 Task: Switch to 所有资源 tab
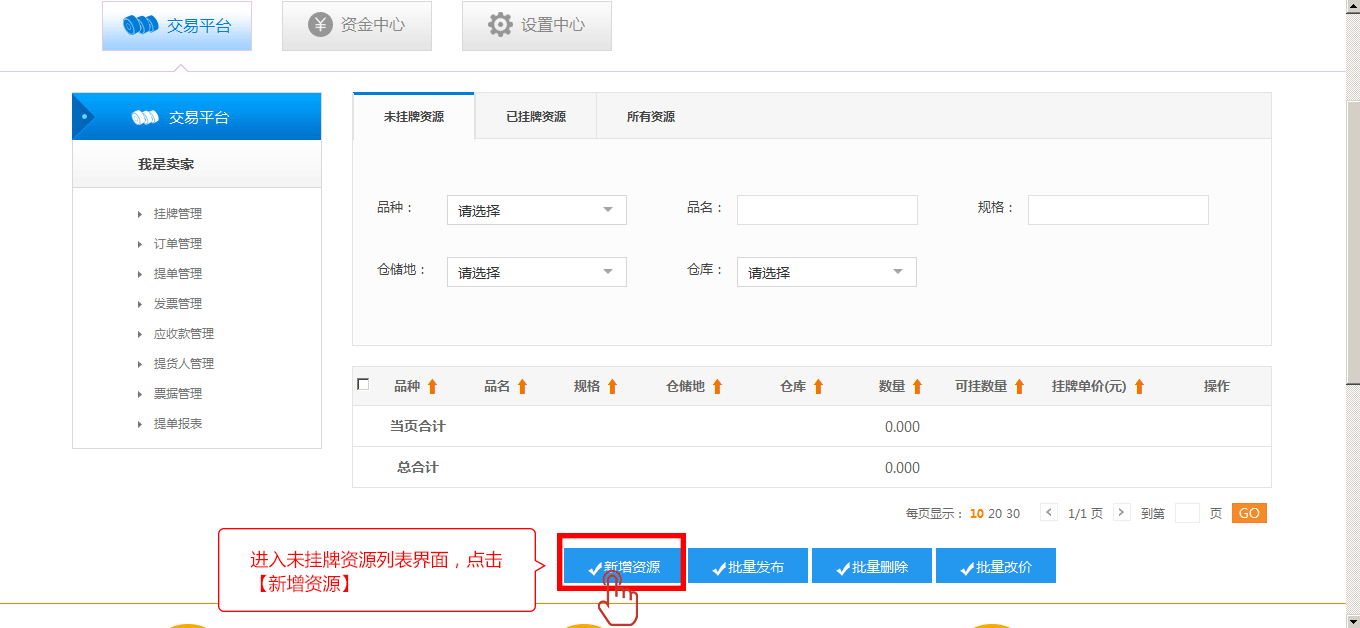point(650,117)
